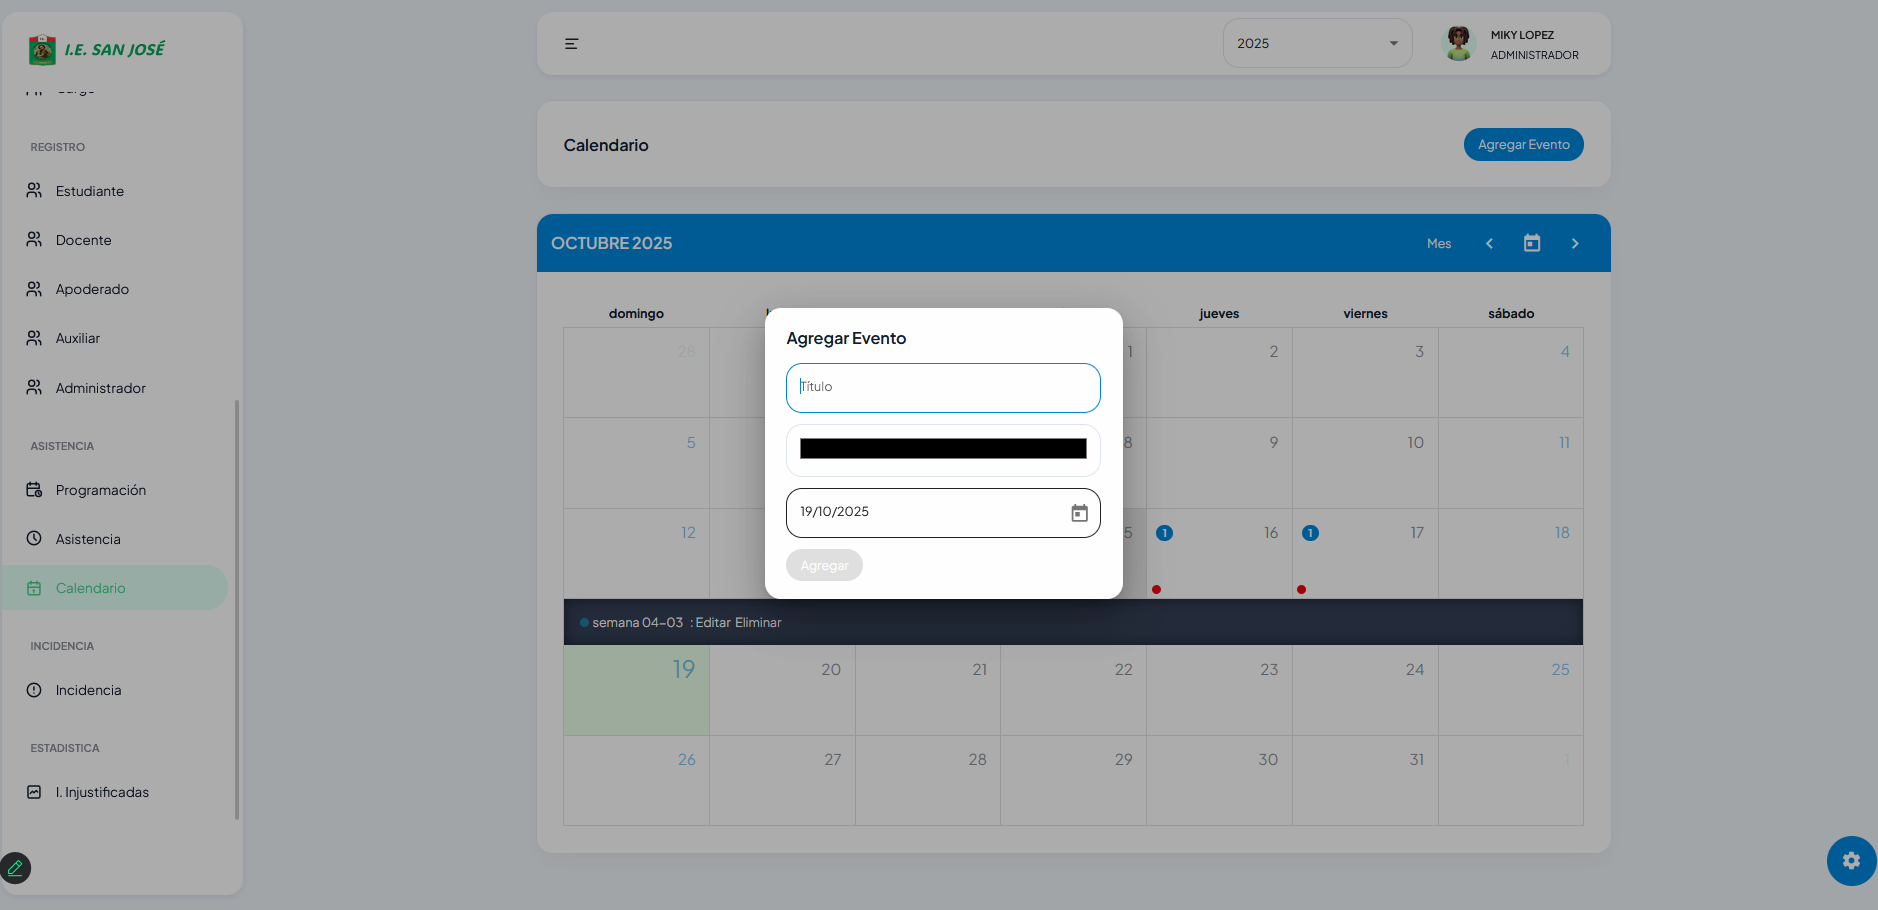This screenshot has width=1878, height=910.
Task: Click the Miky Lopez profile avatar
Action: pos(1458,44)
